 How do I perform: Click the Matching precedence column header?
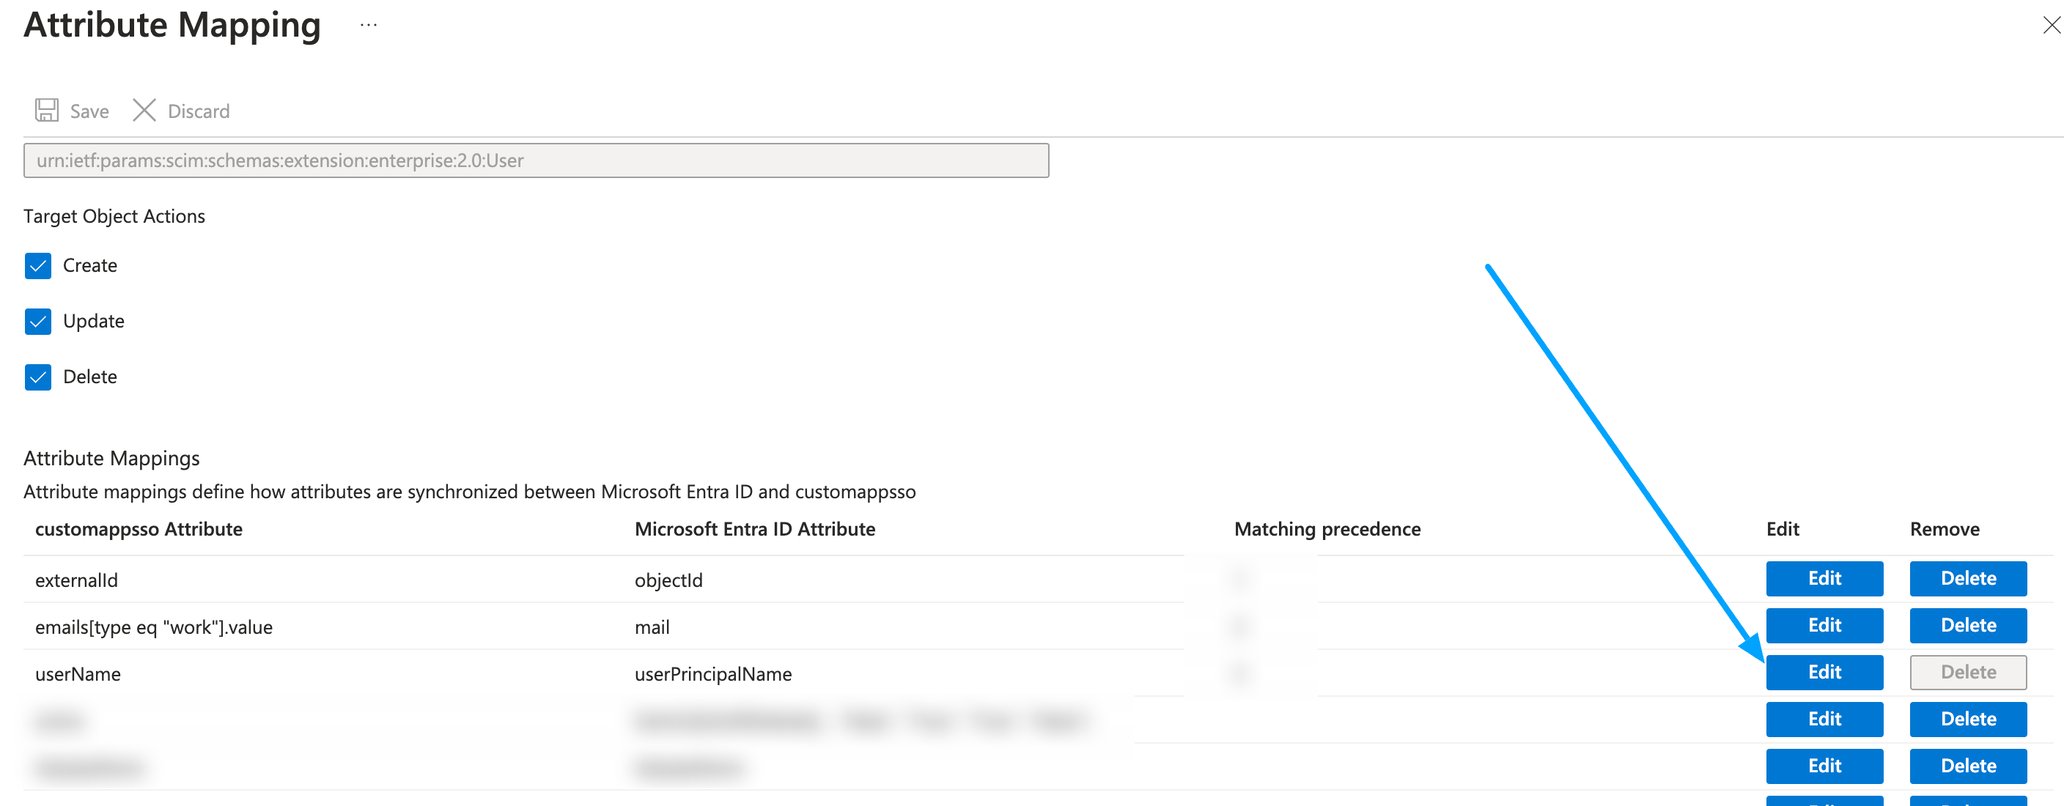[x=1327, y=529]
